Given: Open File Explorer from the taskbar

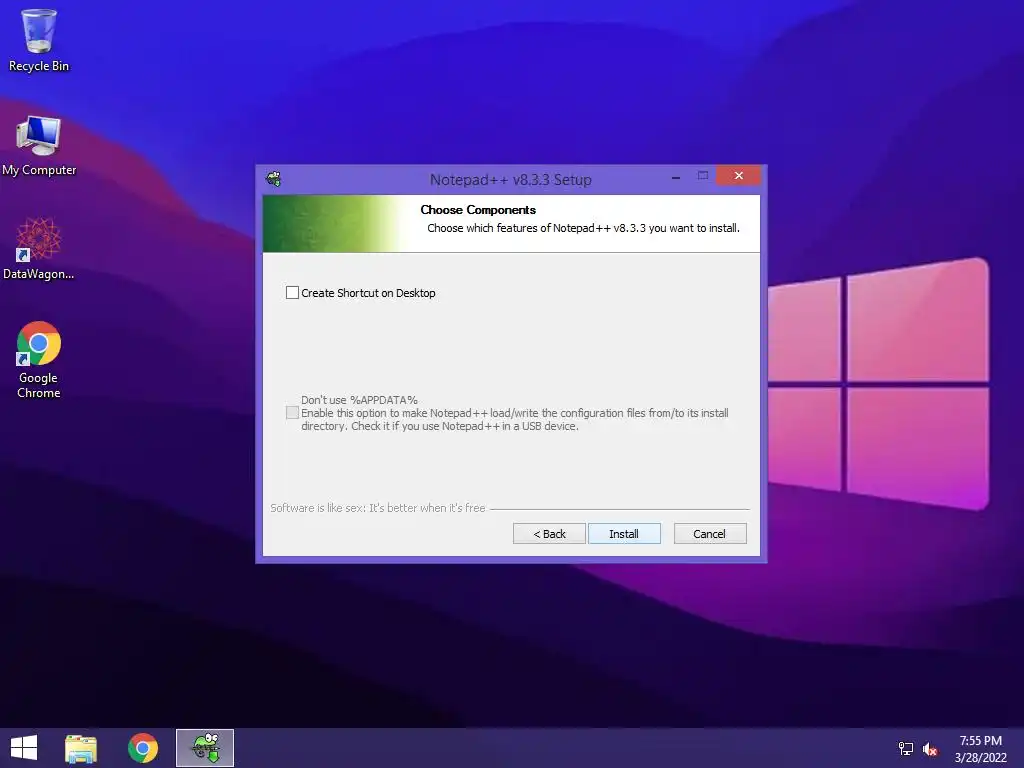Looking at the screenshot, I should 81,748.
